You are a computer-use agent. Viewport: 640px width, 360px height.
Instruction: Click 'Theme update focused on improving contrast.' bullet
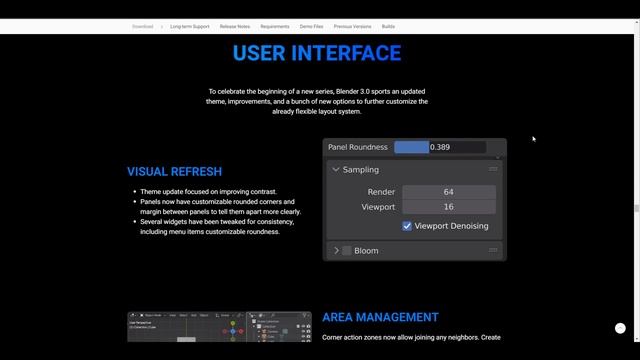pos(209,192)
